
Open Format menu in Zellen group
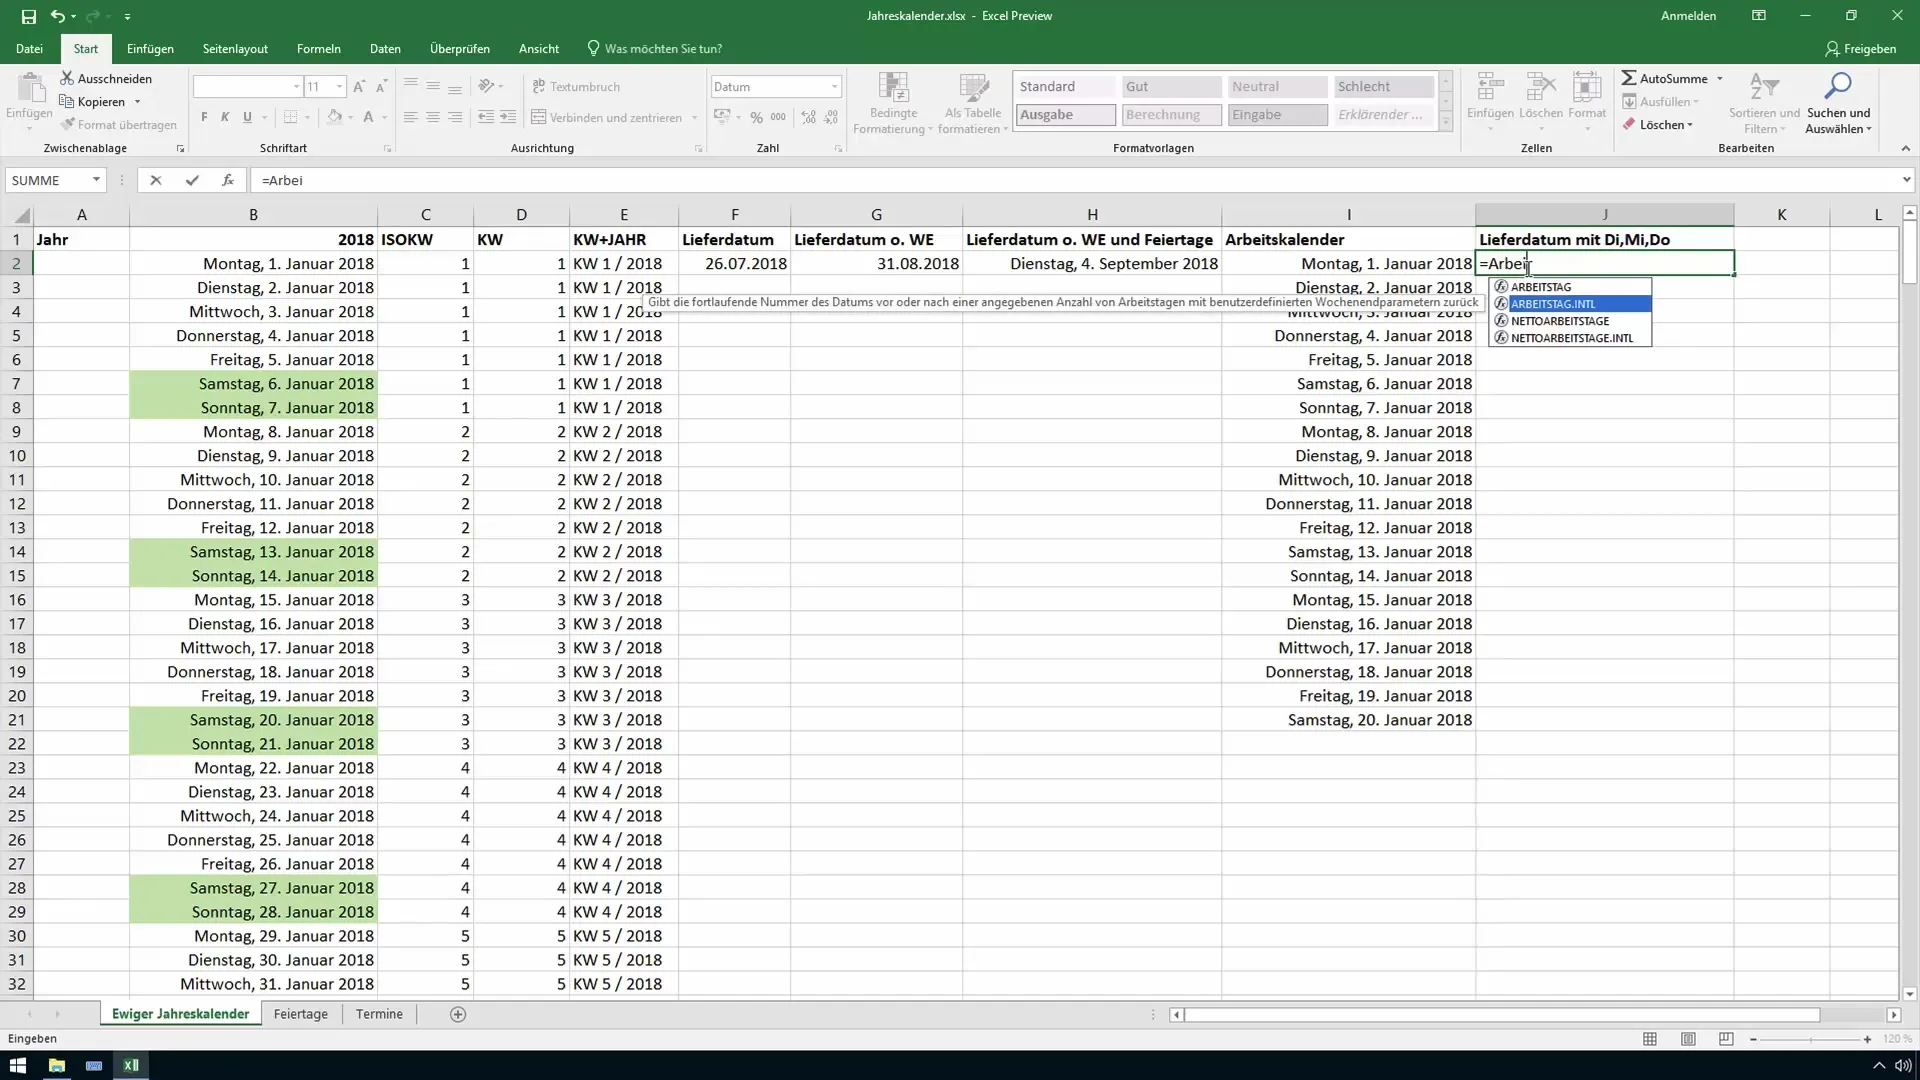click(x=1587, y=101)
